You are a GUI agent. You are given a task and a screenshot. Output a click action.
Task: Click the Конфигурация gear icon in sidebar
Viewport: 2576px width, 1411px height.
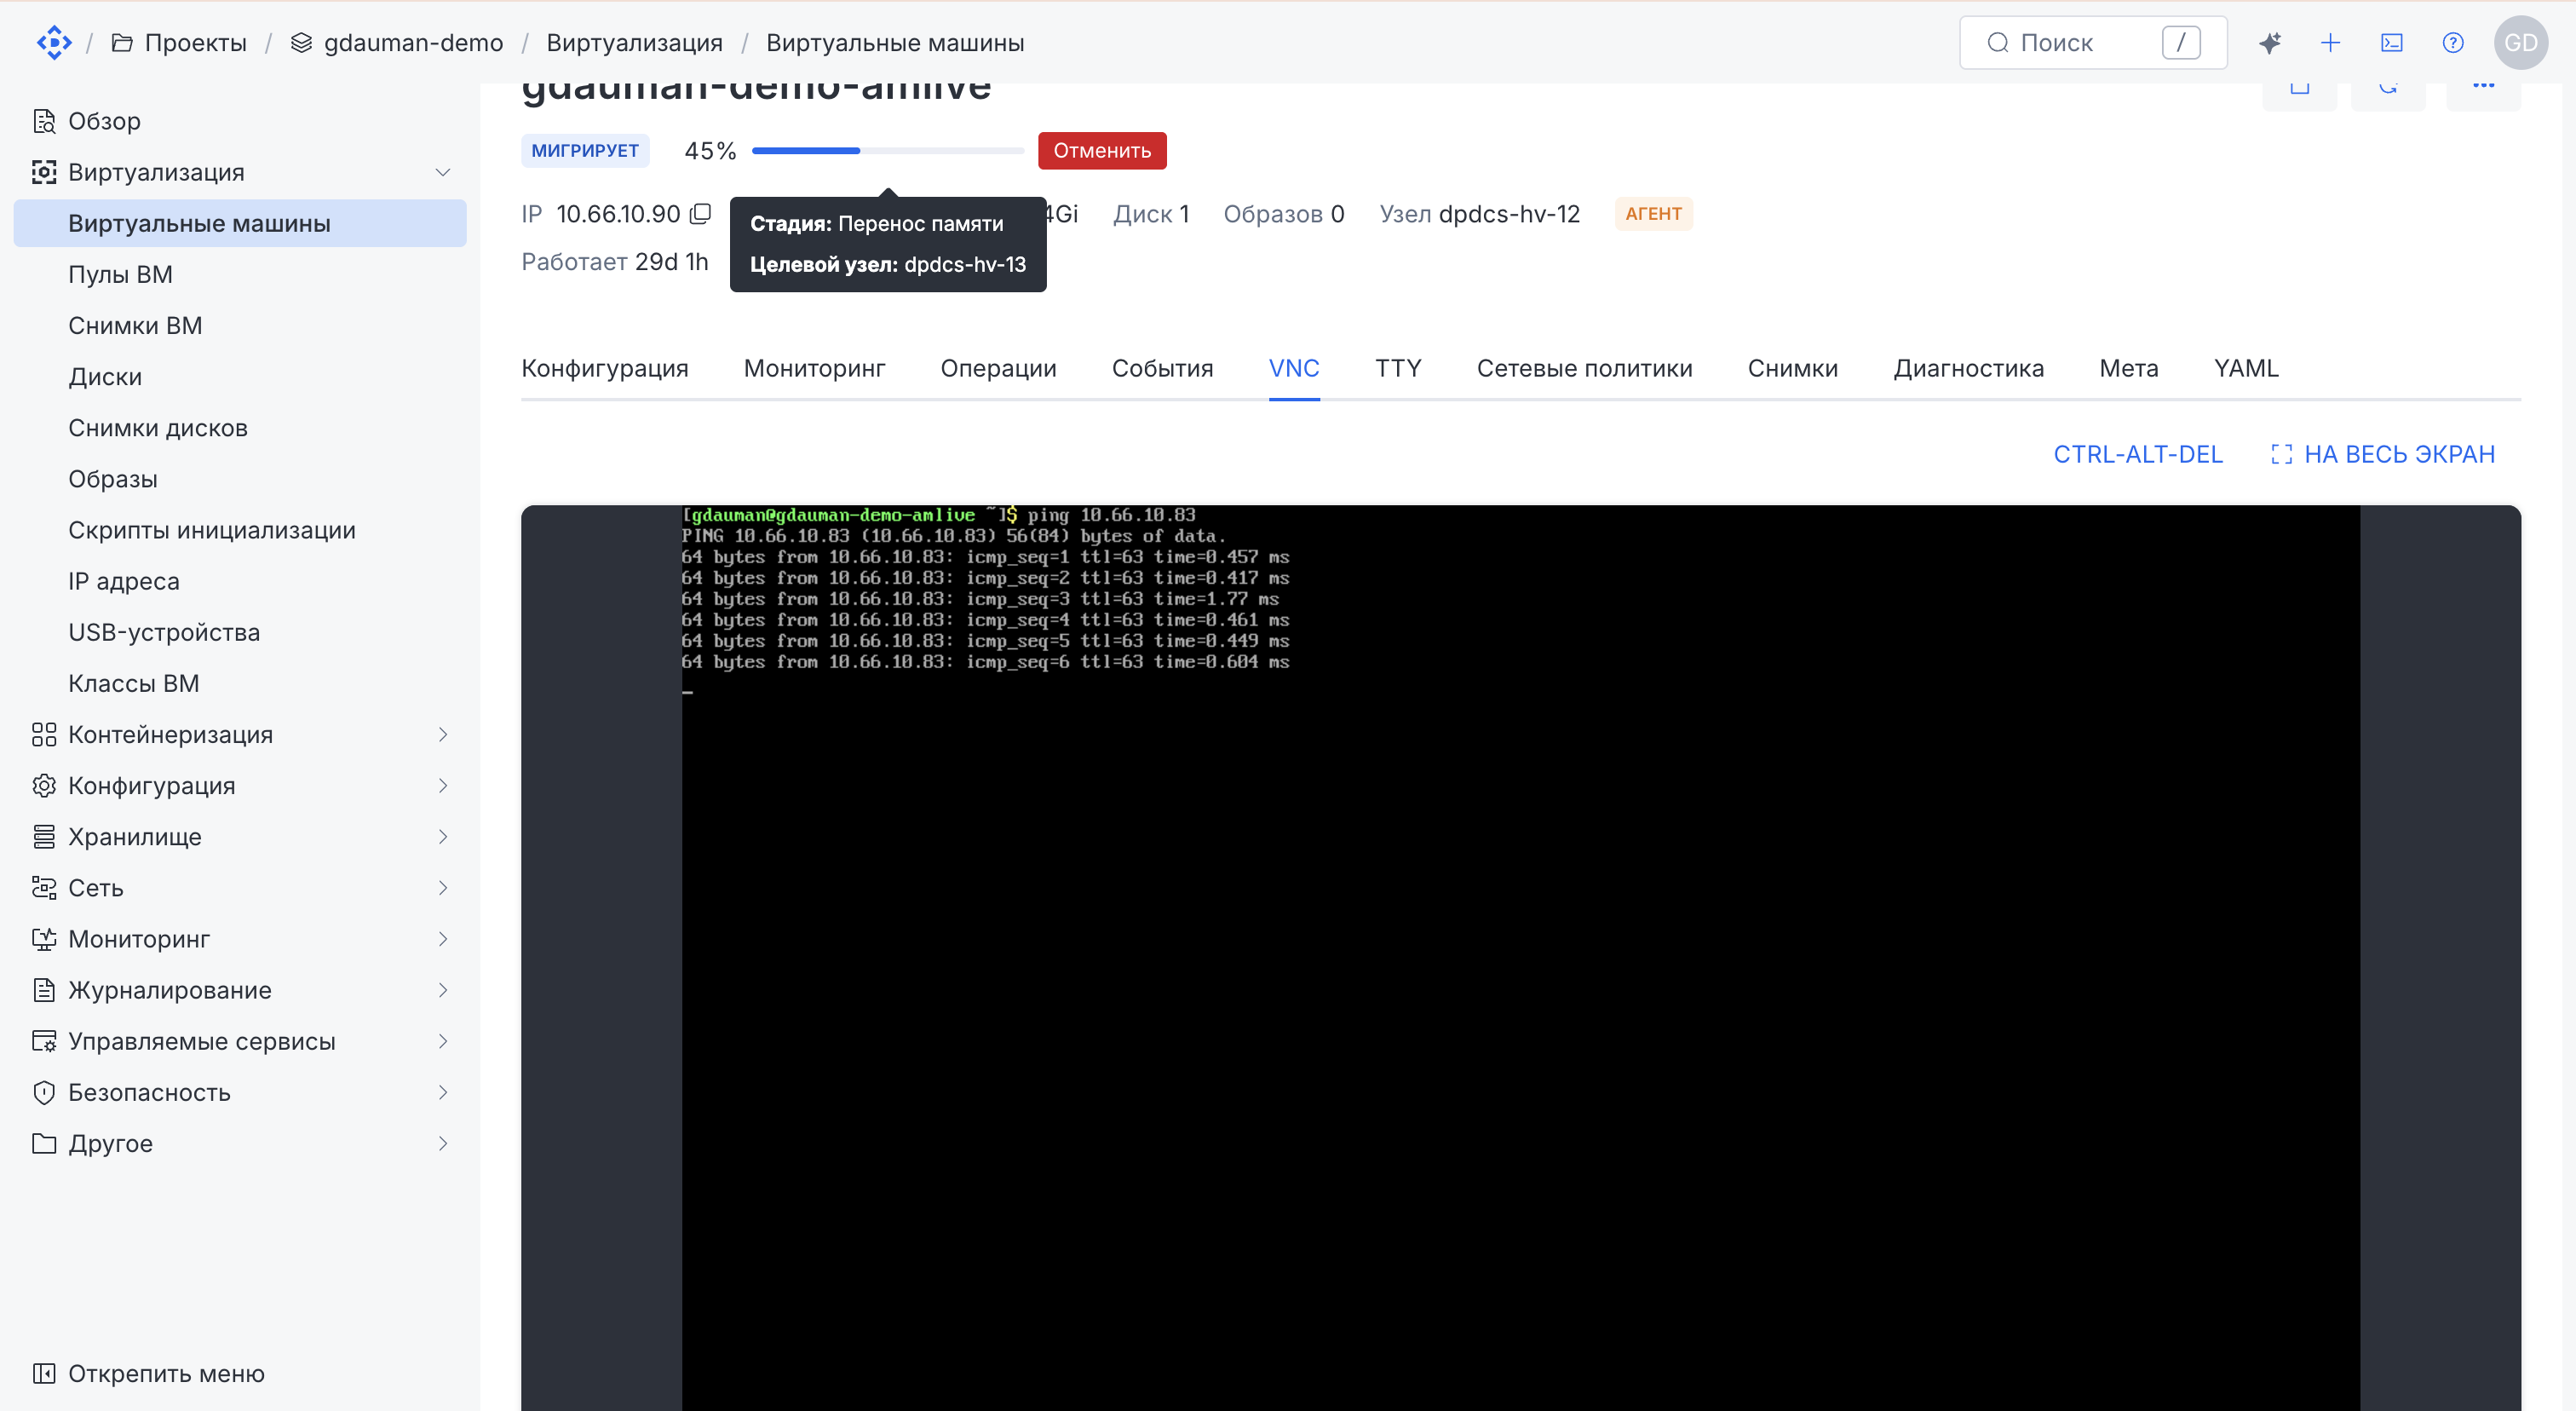[44, 785]
